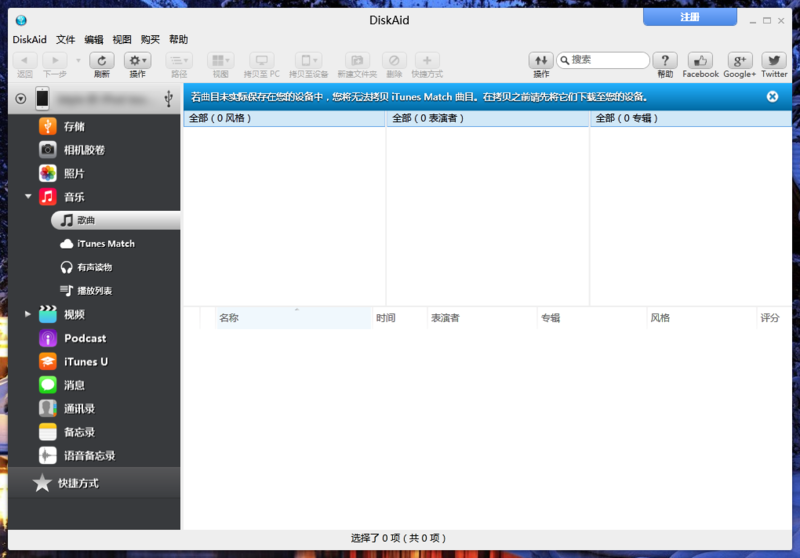Select Songs (歌曲) sidebar item
This screenshot has height=558, width=800.
pos(115,220)
